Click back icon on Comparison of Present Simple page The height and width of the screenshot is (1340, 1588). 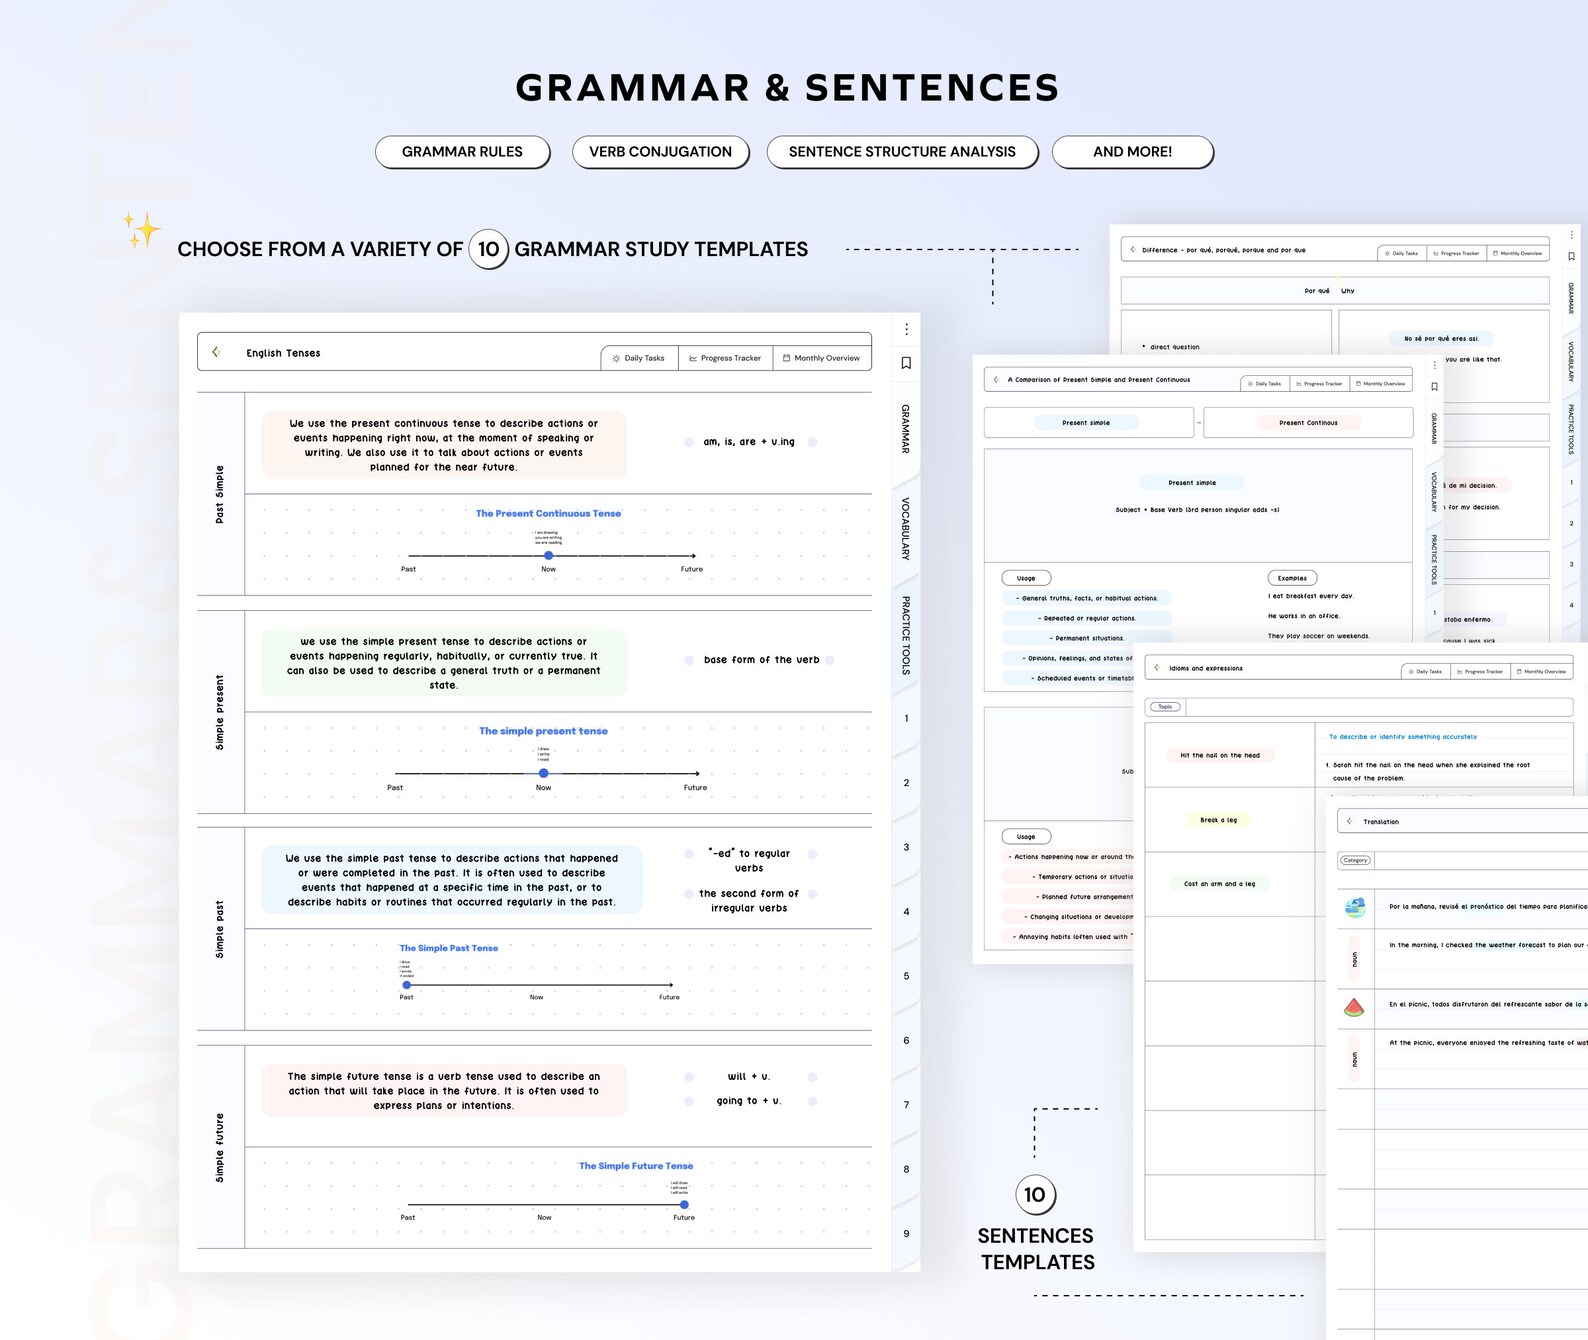[x=996, y=380]
